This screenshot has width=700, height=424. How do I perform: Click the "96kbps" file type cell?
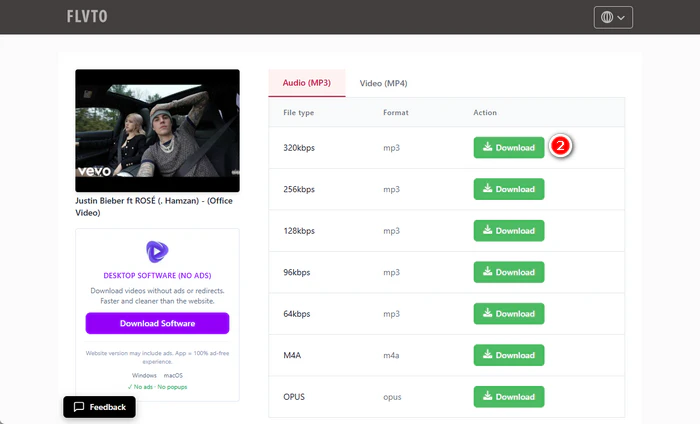pos(297,272)
